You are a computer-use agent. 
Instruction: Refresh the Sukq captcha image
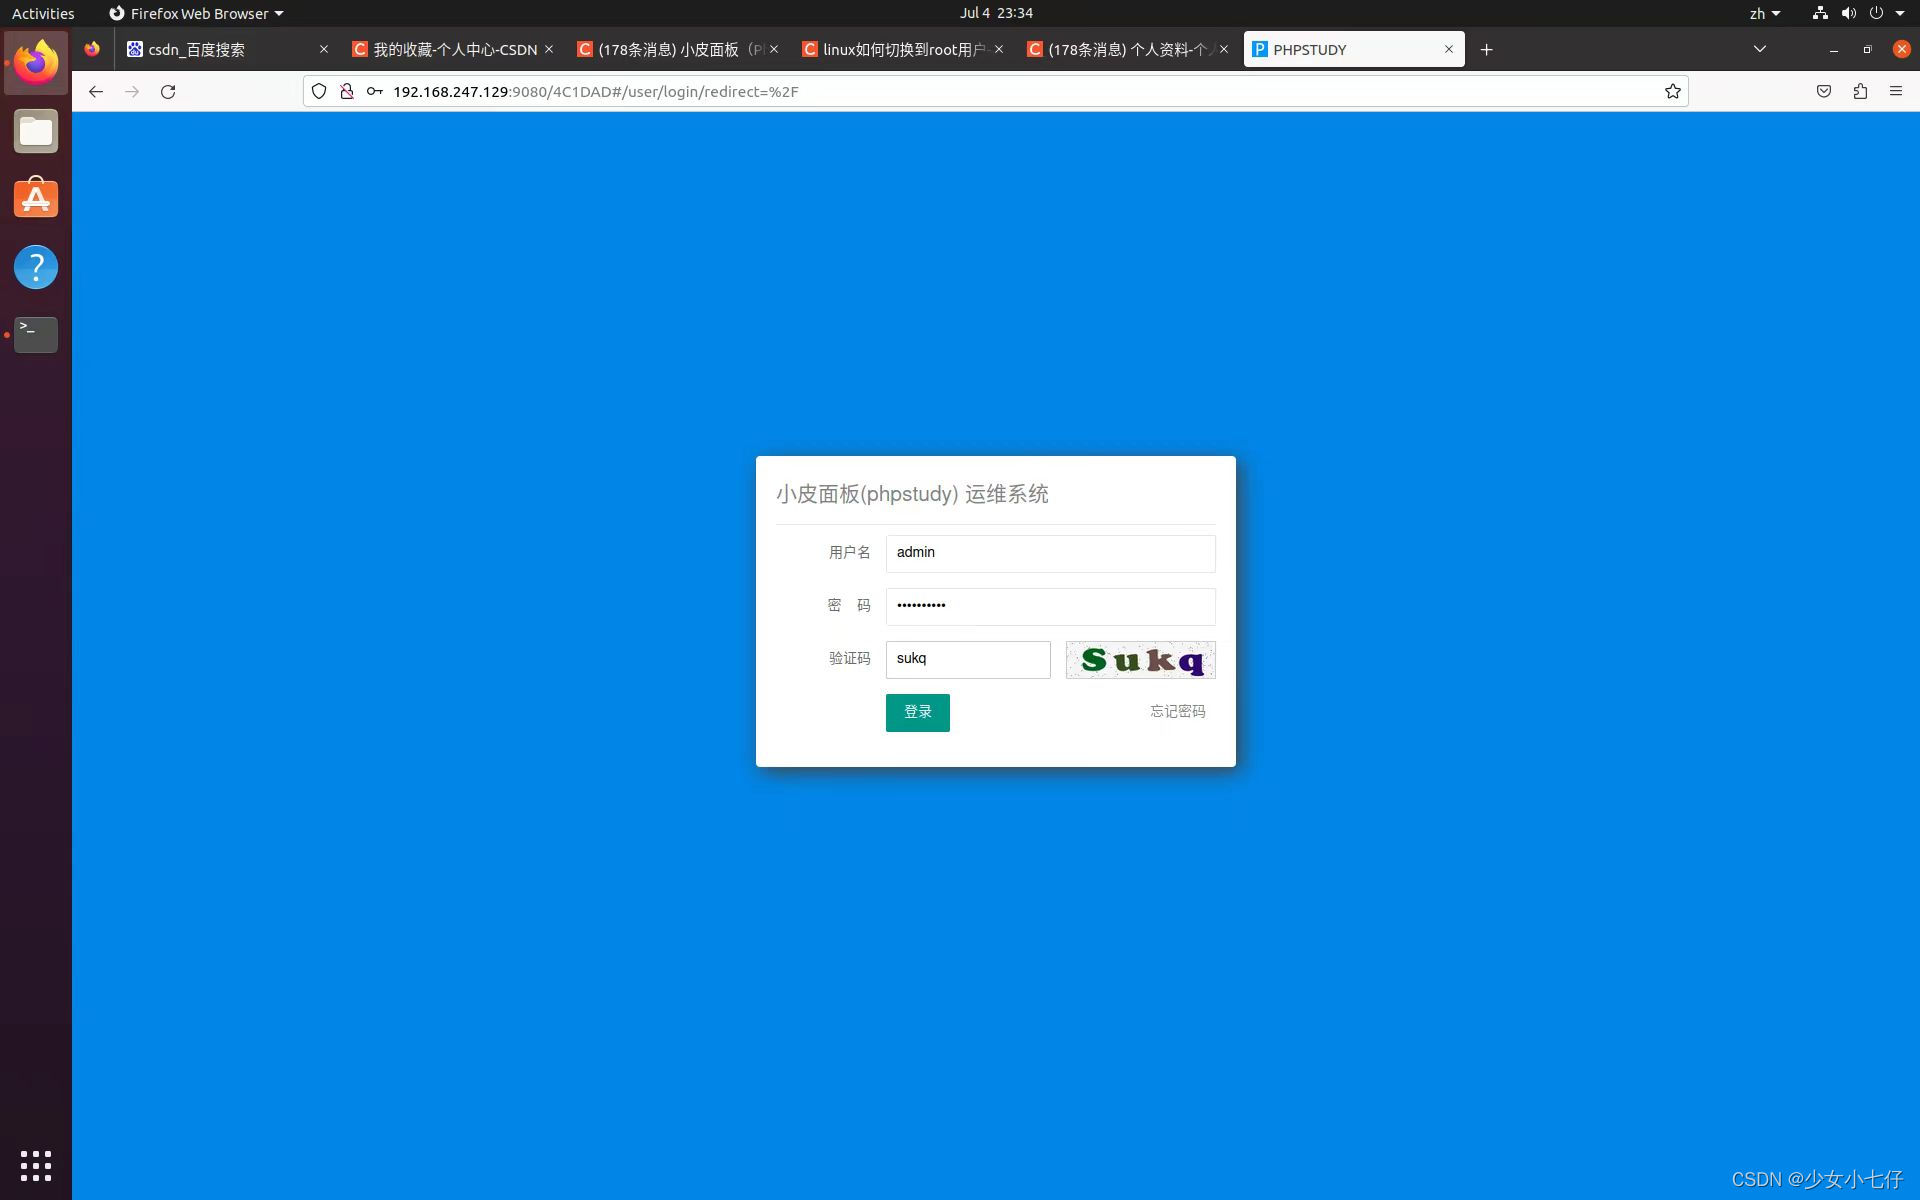(1140, 660)
